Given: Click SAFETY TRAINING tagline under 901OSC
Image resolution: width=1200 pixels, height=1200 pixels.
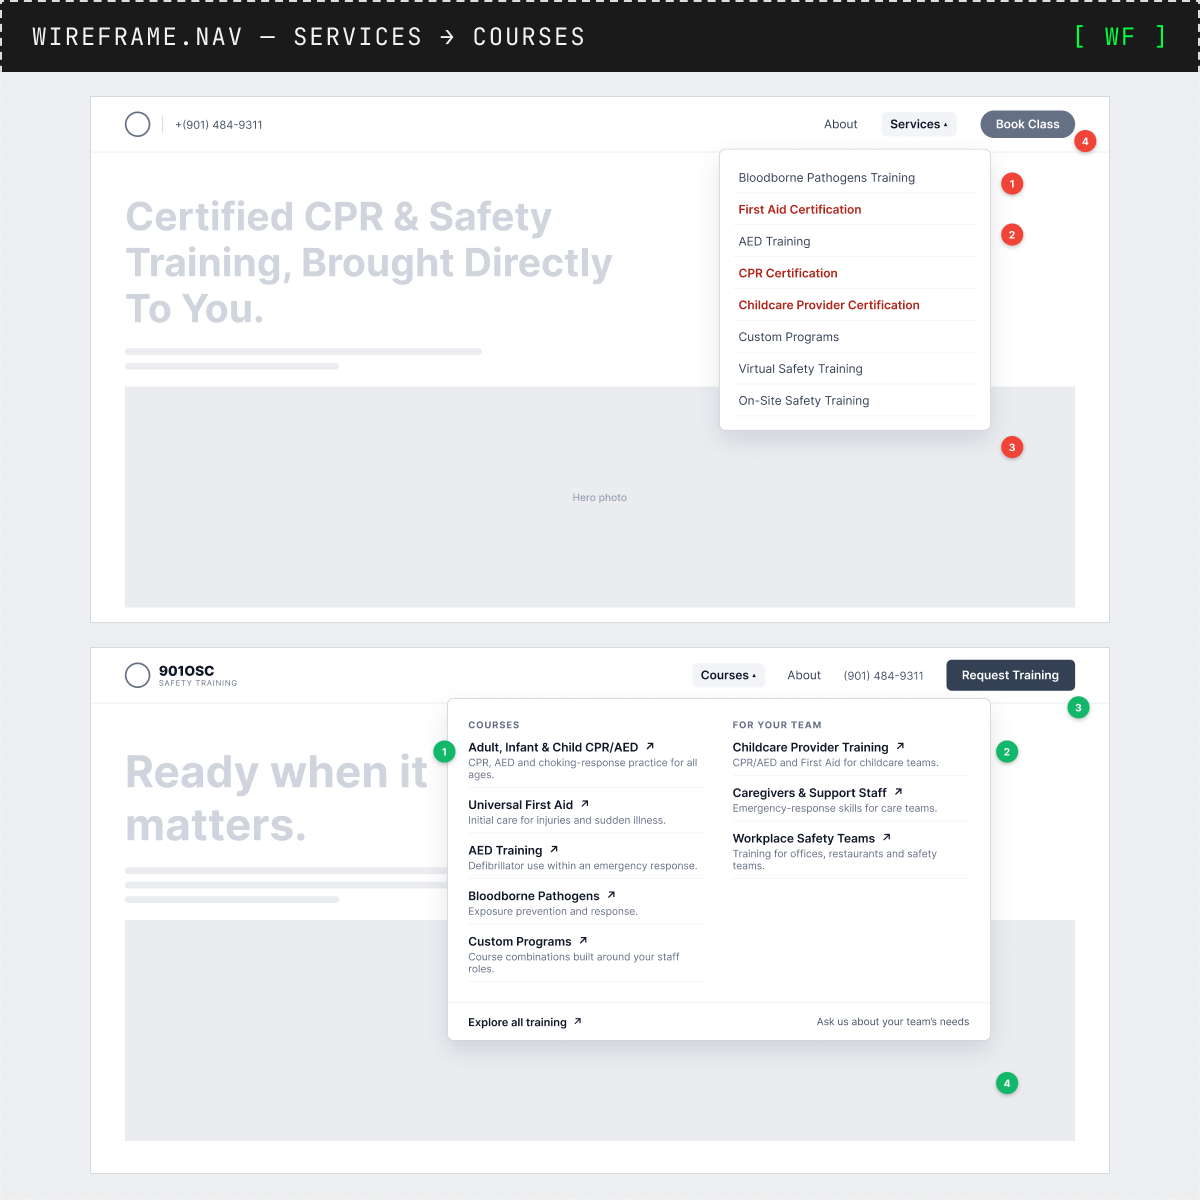Looking at the screenshot, I should tap(198, 683).
